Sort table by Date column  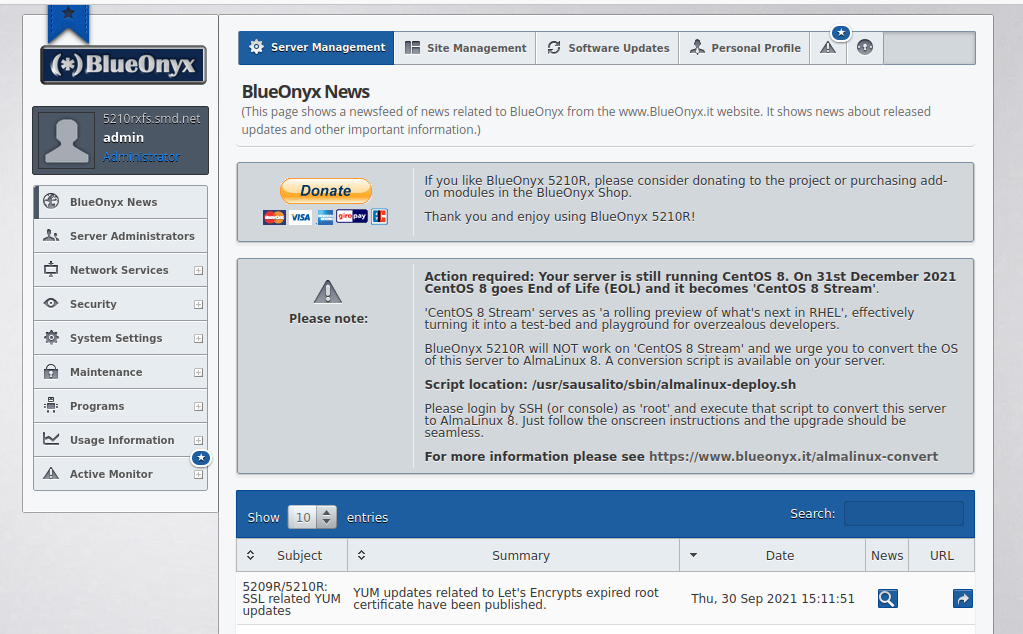coord(772,555)
